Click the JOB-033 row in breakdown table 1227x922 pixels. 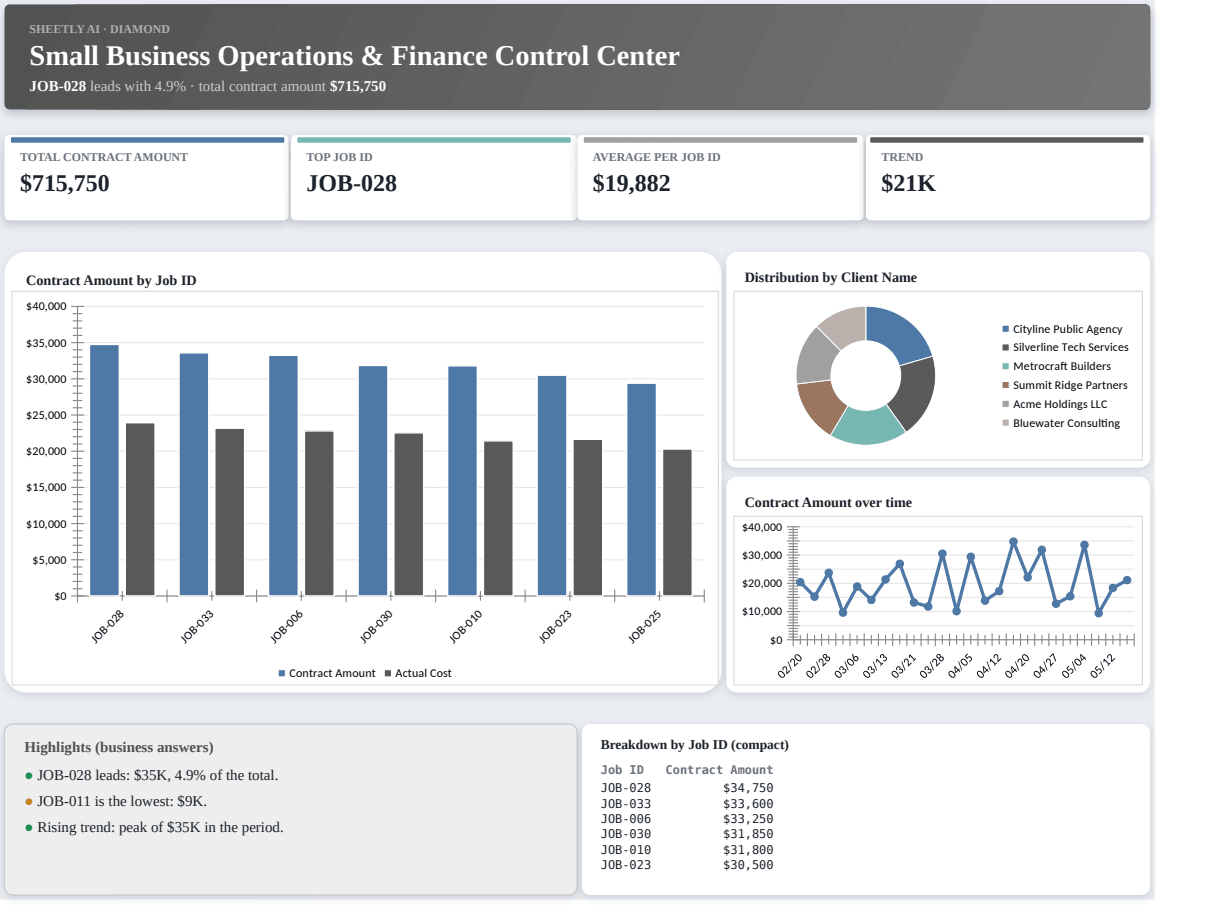pyautogui.click(x=687, y=804)
